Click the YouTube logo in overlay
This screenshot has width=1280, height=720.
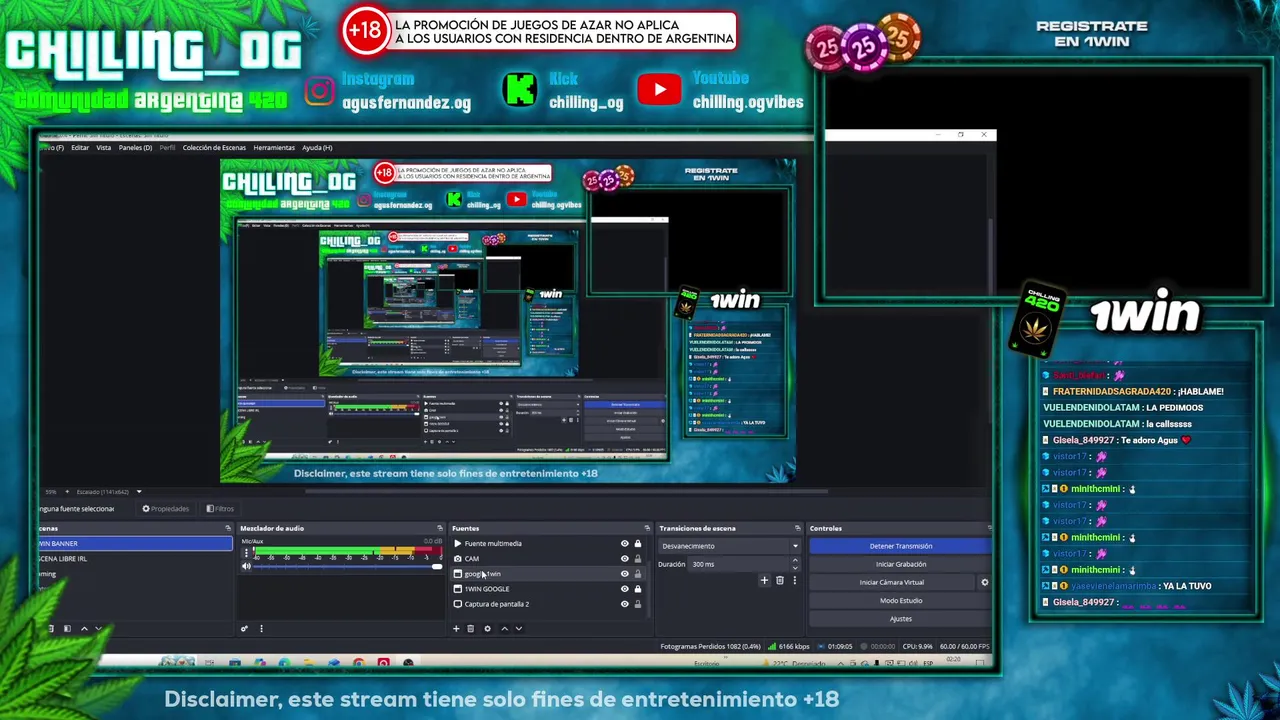[659, 90]
